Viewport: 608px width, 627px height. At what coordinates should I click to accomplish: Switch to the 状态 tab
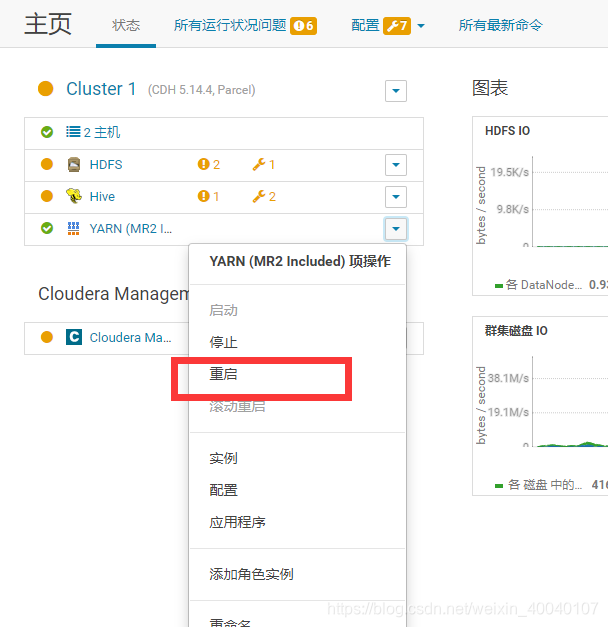126,25
